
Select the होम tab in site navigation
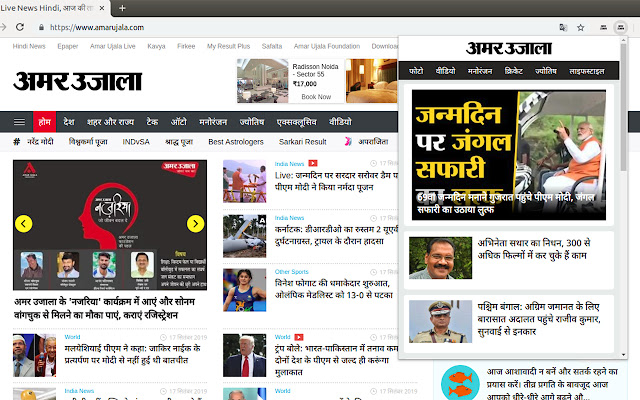(44, 122)
